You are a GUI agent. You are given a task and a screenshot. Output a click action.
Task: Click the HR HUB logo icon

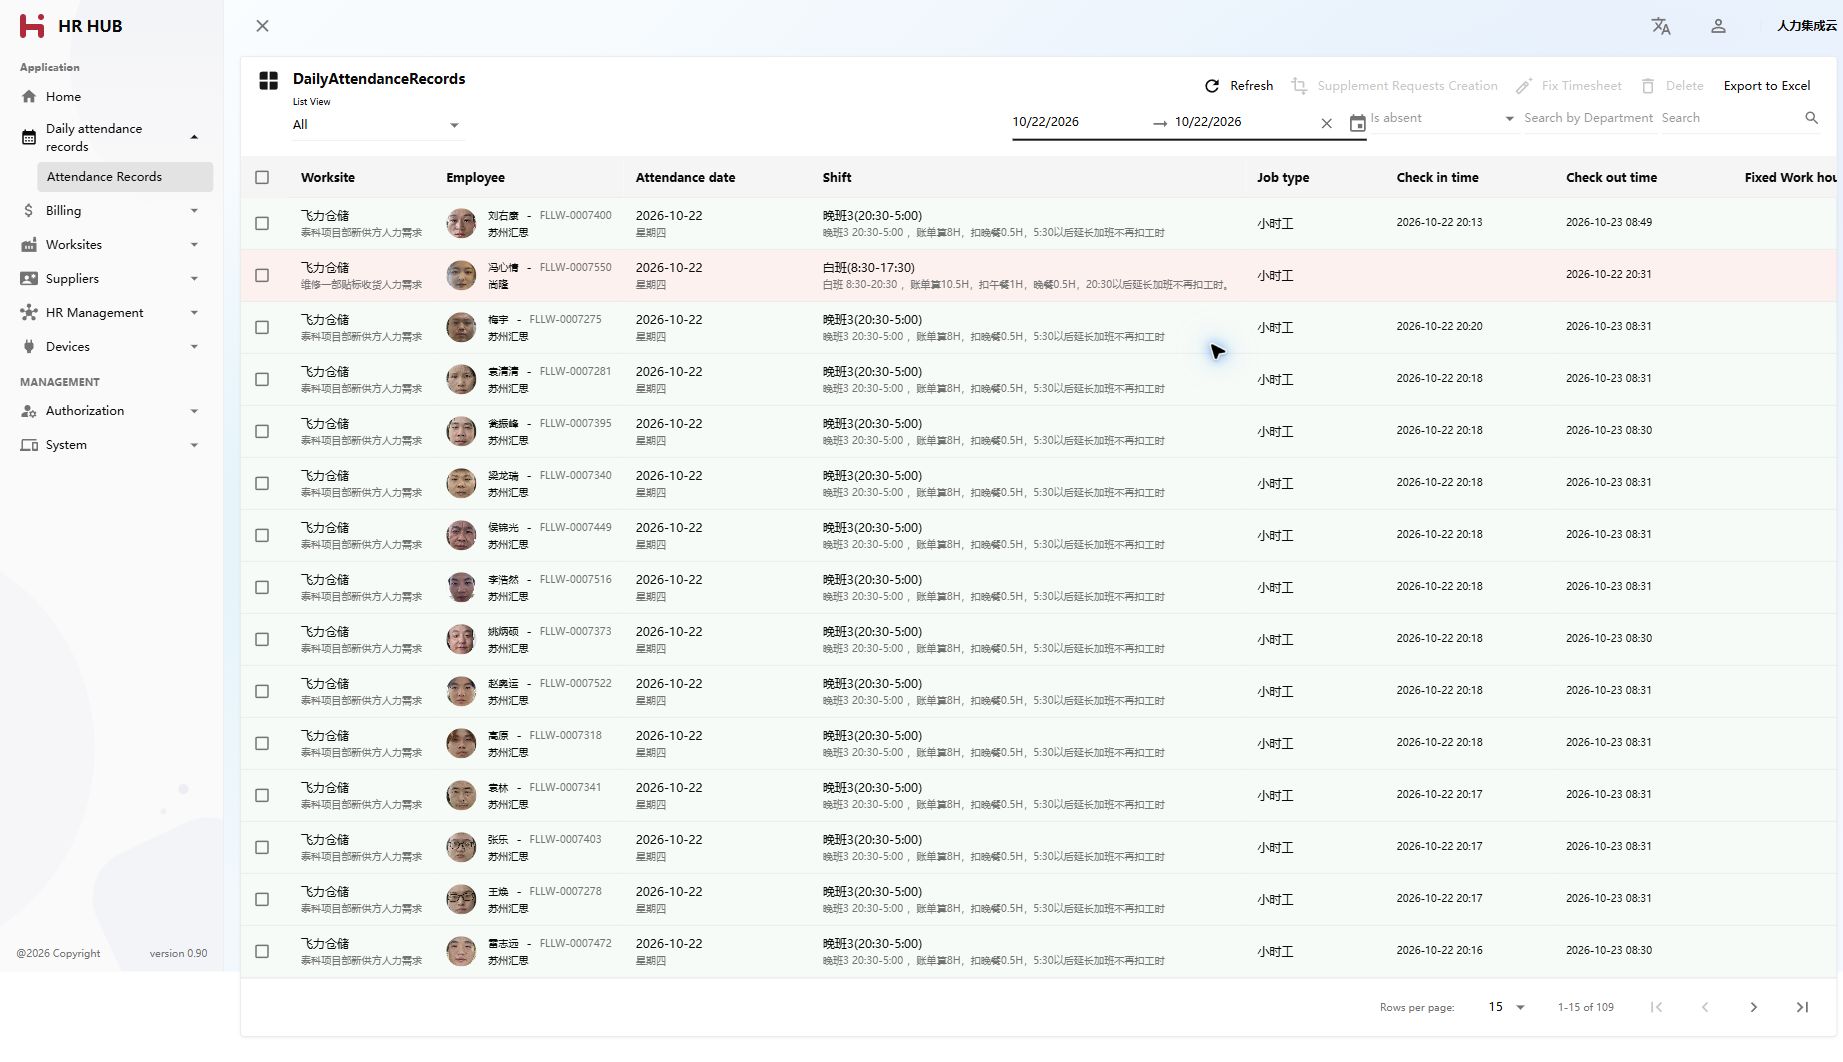(x=32, y=26)
